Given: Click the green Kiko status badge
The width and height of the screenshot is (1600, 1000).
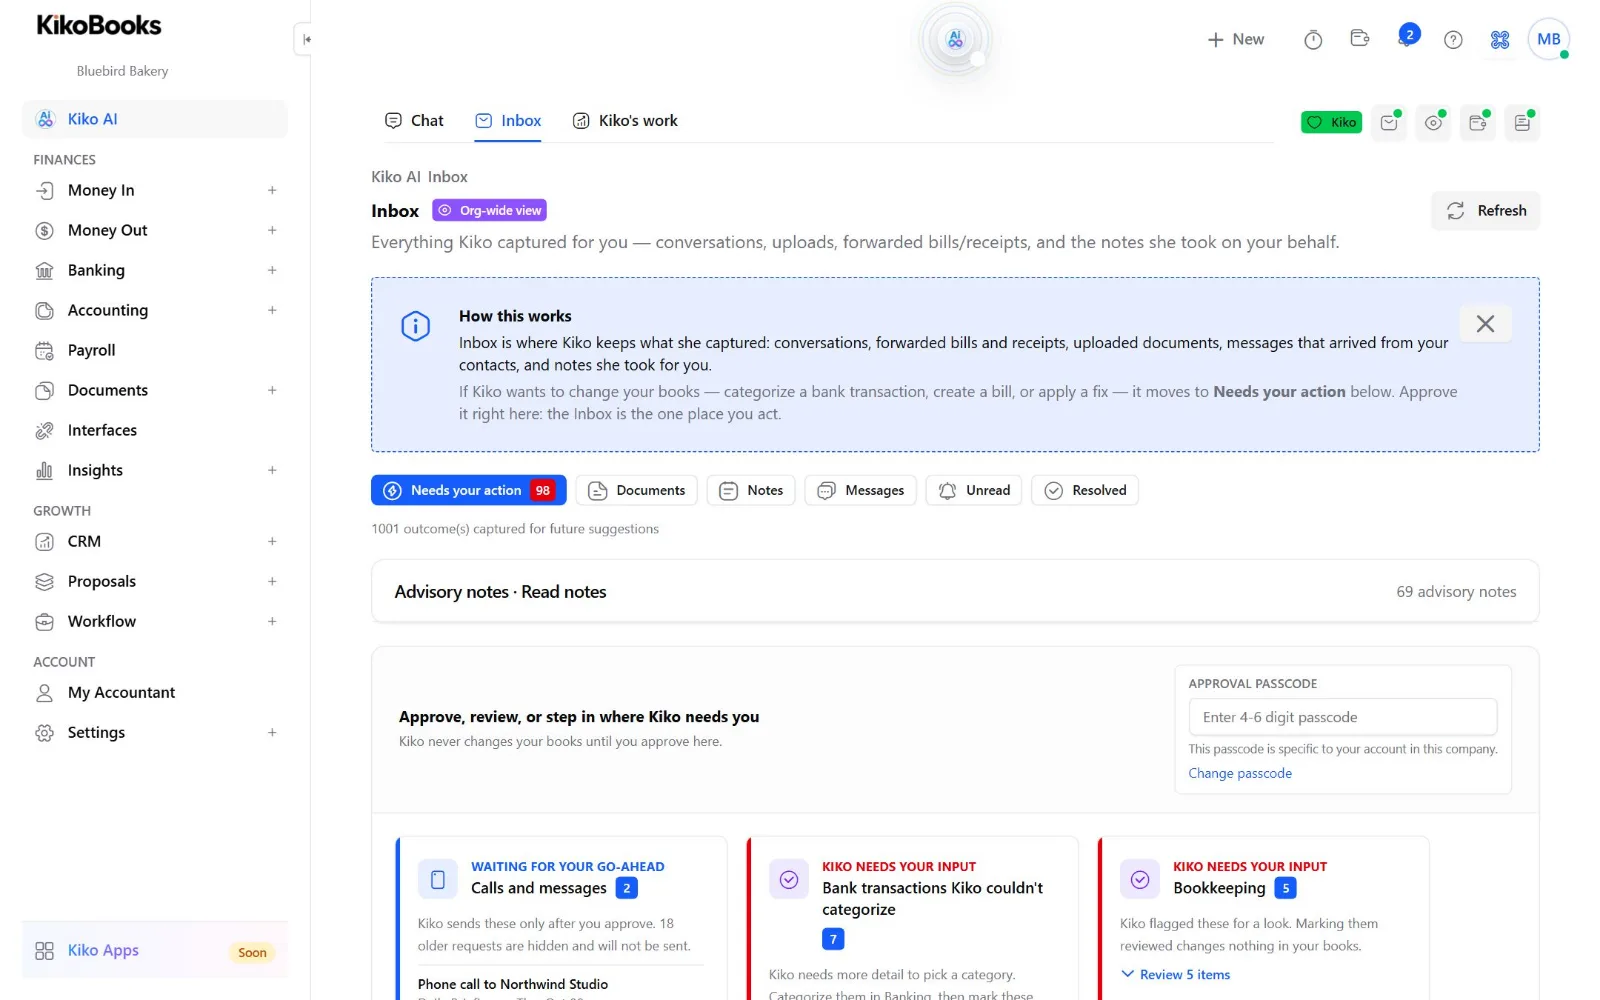Looking at the screenshot, I should (1331, 122).
